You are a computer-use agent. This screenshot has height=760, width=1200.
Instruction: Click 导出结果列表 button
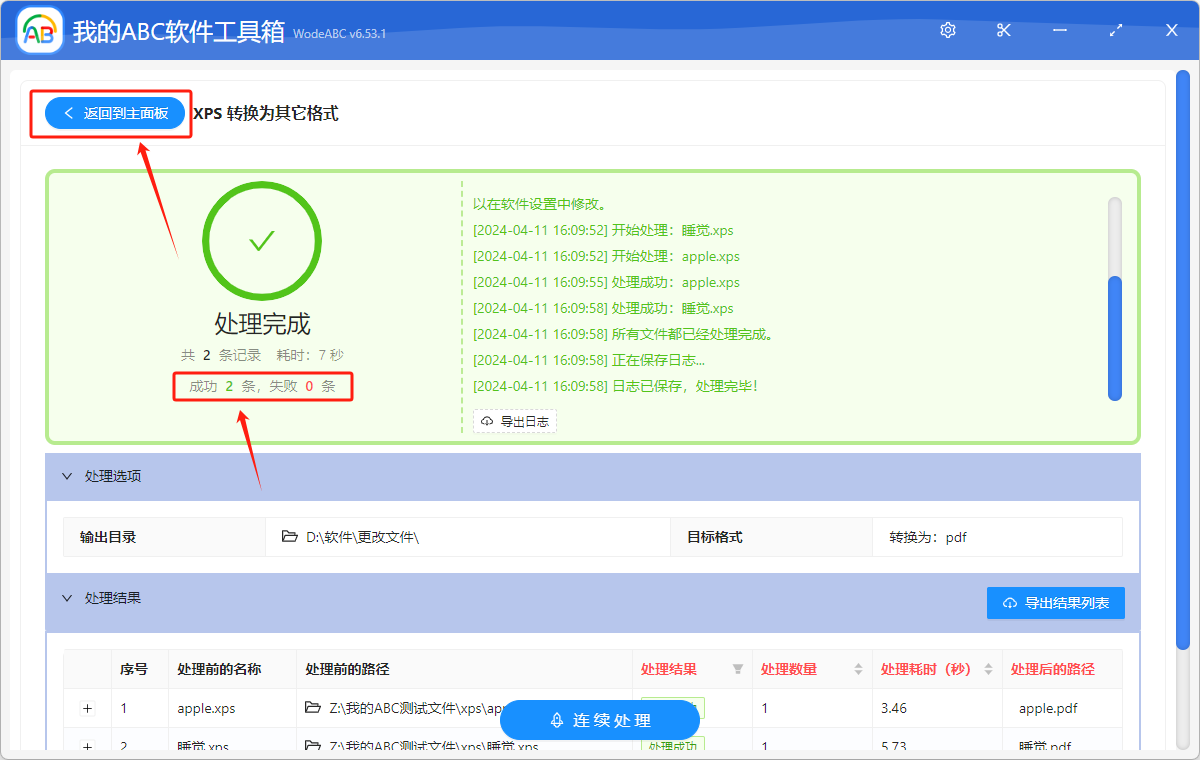tap(1055, 603)
